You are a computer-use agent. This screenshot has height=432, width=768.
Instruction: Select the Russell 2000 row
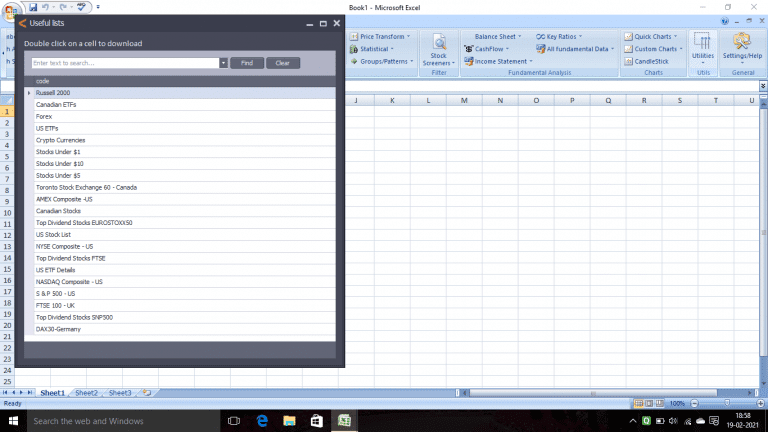tap(185, 93)
